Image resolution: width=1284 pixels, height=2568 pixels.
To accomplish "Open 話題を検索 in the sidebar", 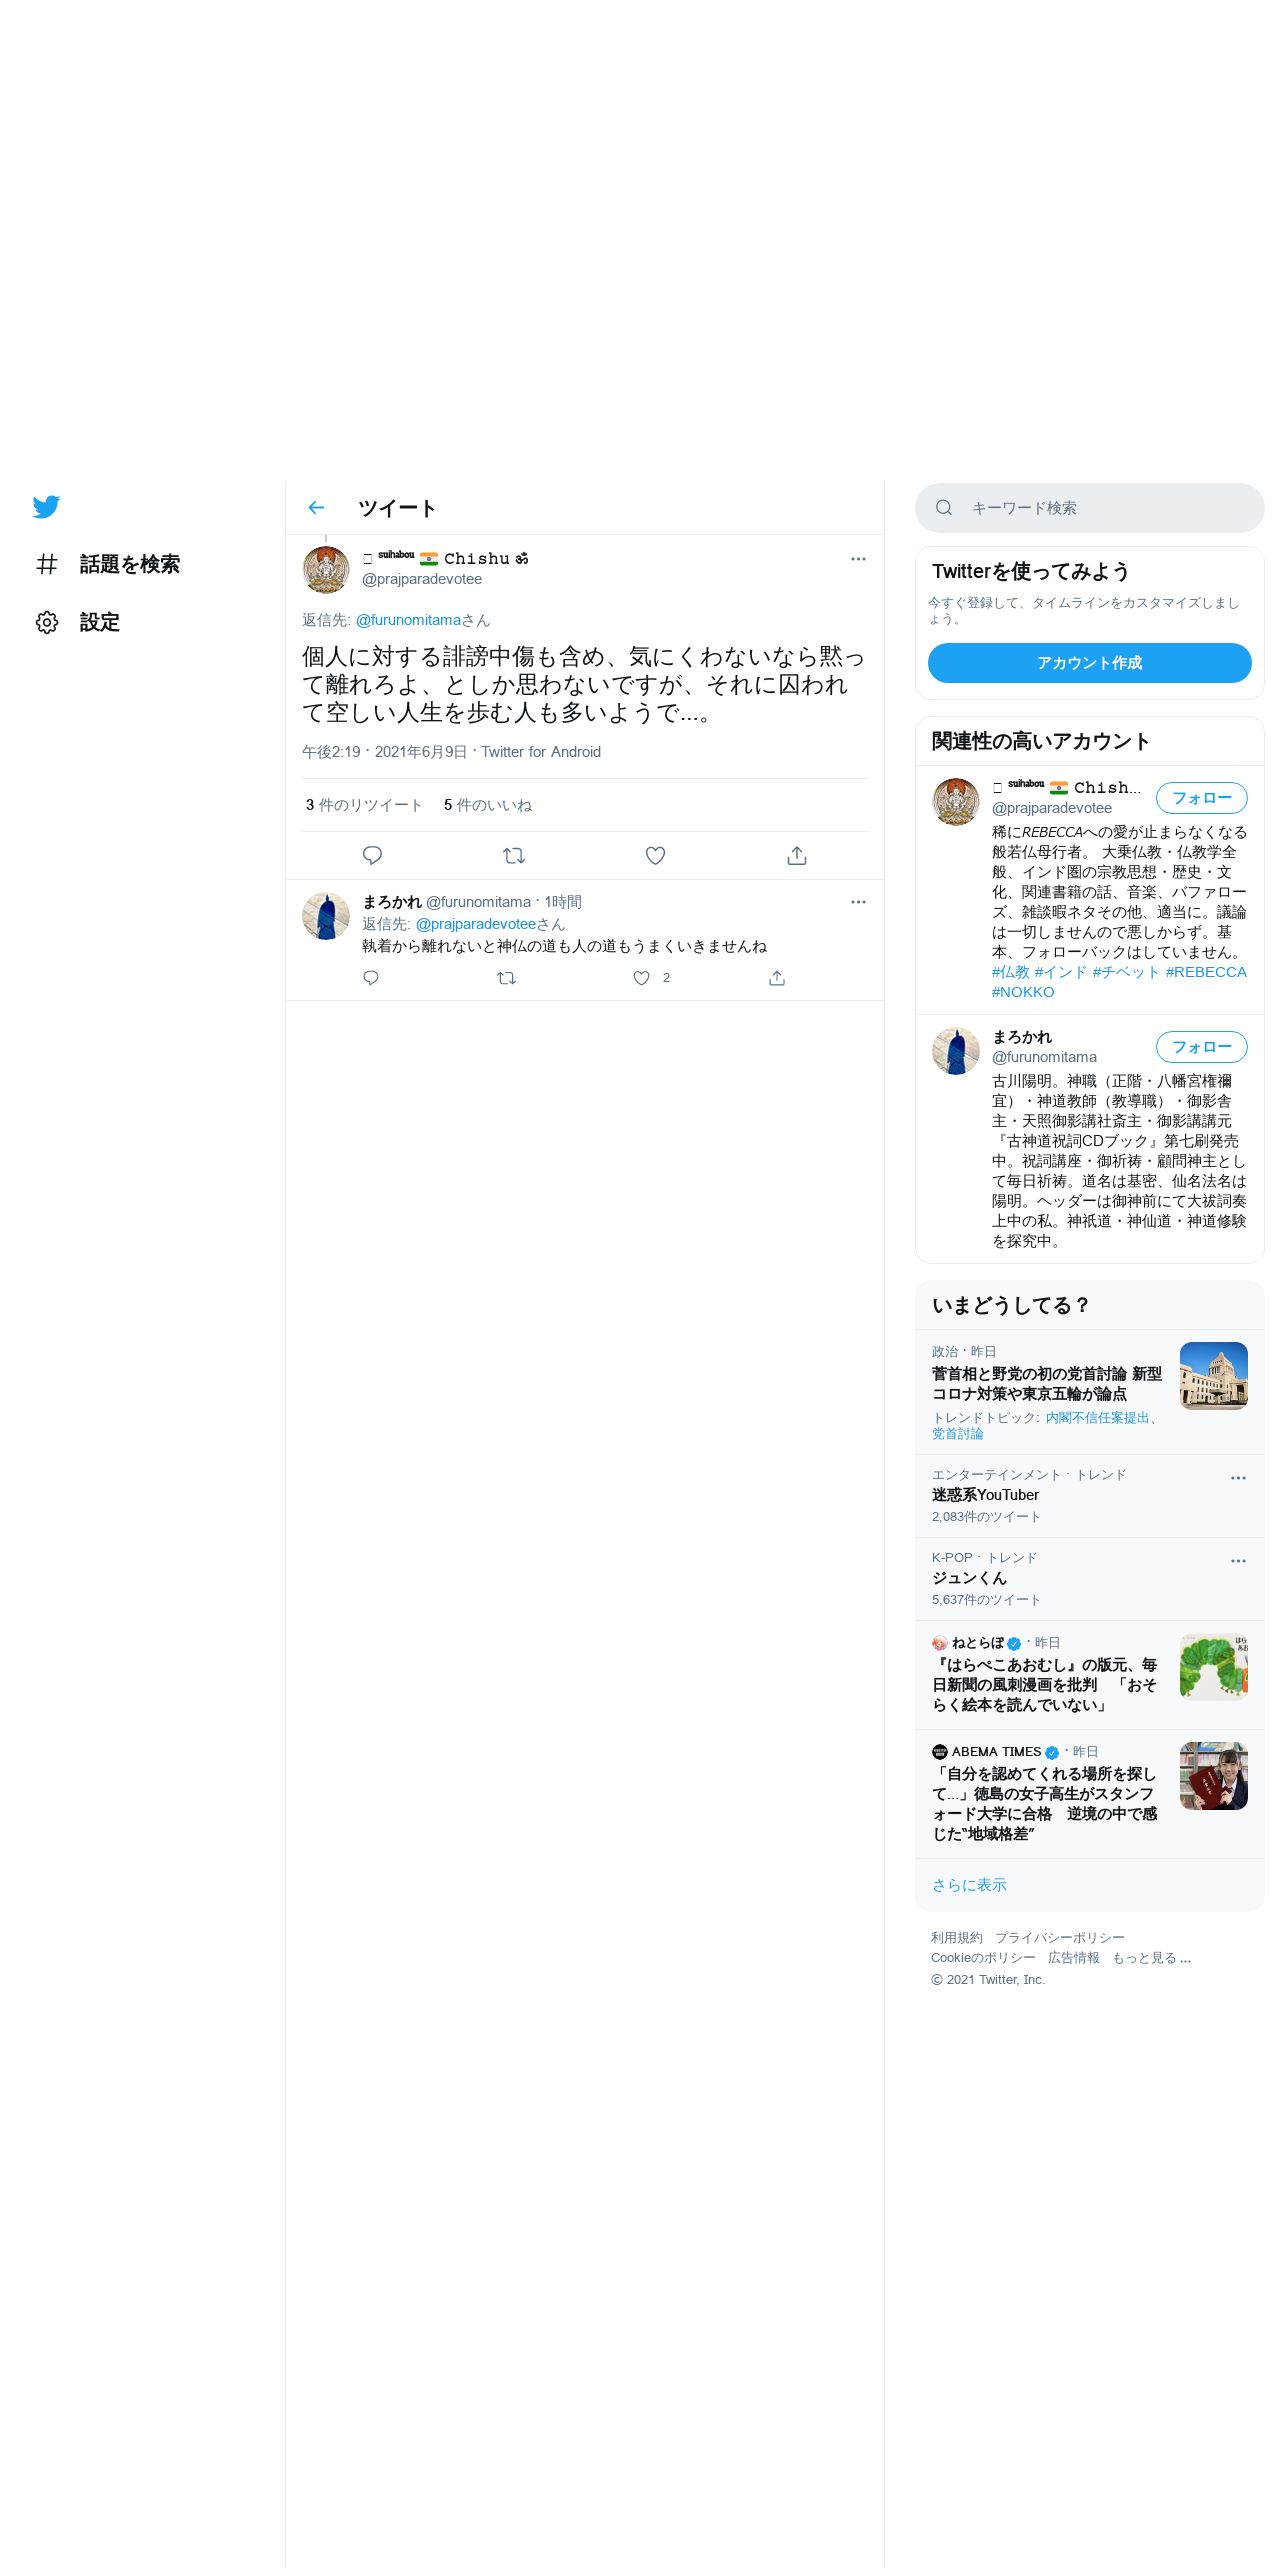I will tap(108, 564).
